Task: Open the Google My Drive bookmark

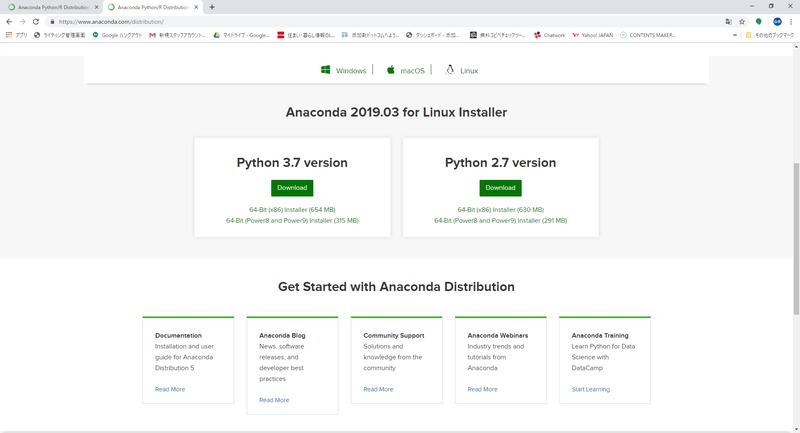Action: [241, 35]
